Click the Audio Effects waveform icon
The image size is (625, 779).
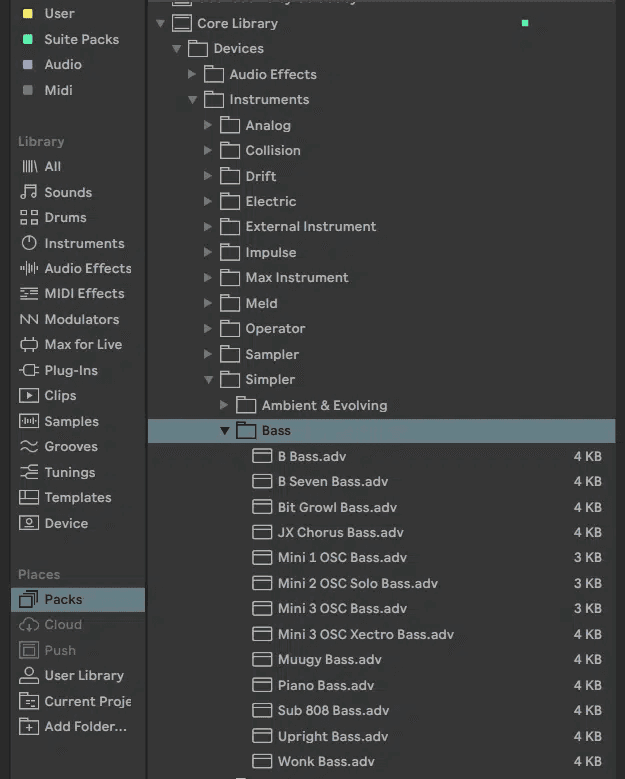pos(29,268)
